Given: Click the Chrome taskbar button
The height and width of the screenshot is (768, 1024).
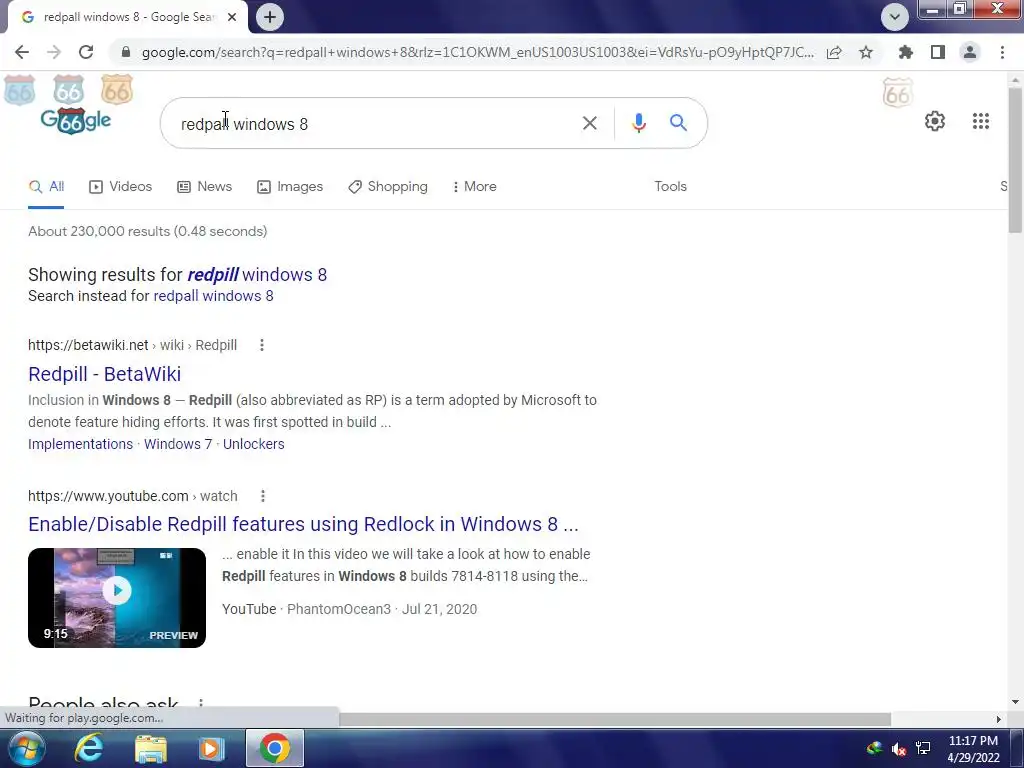Looking at the screenshot, I should click(x=275, y=748).
